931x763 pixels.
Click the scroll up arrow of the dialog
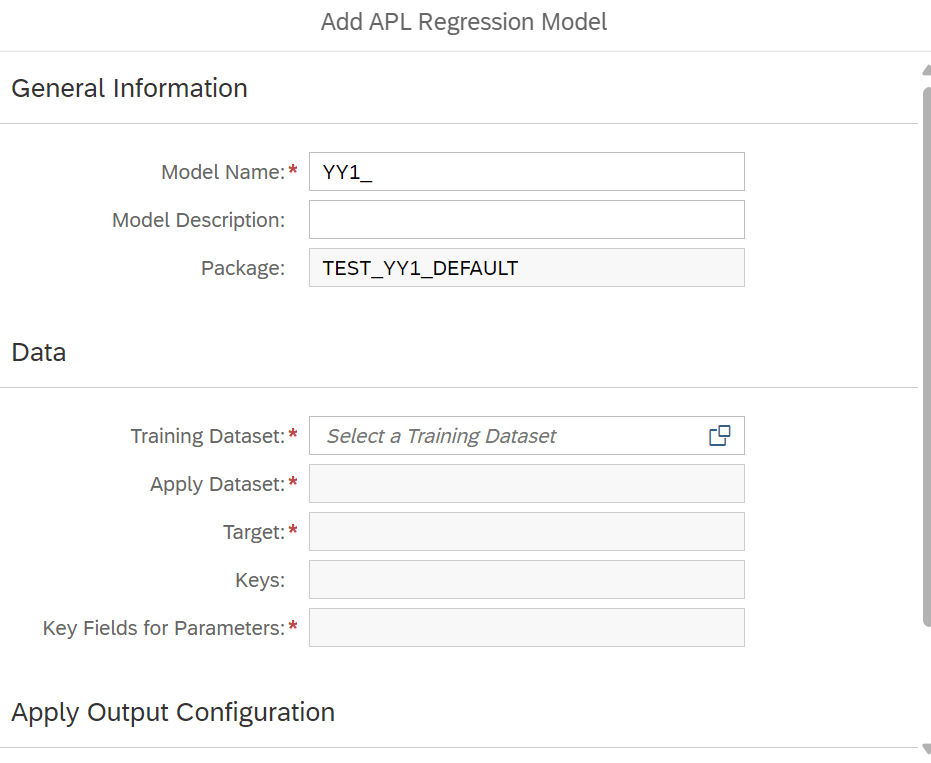926,70
